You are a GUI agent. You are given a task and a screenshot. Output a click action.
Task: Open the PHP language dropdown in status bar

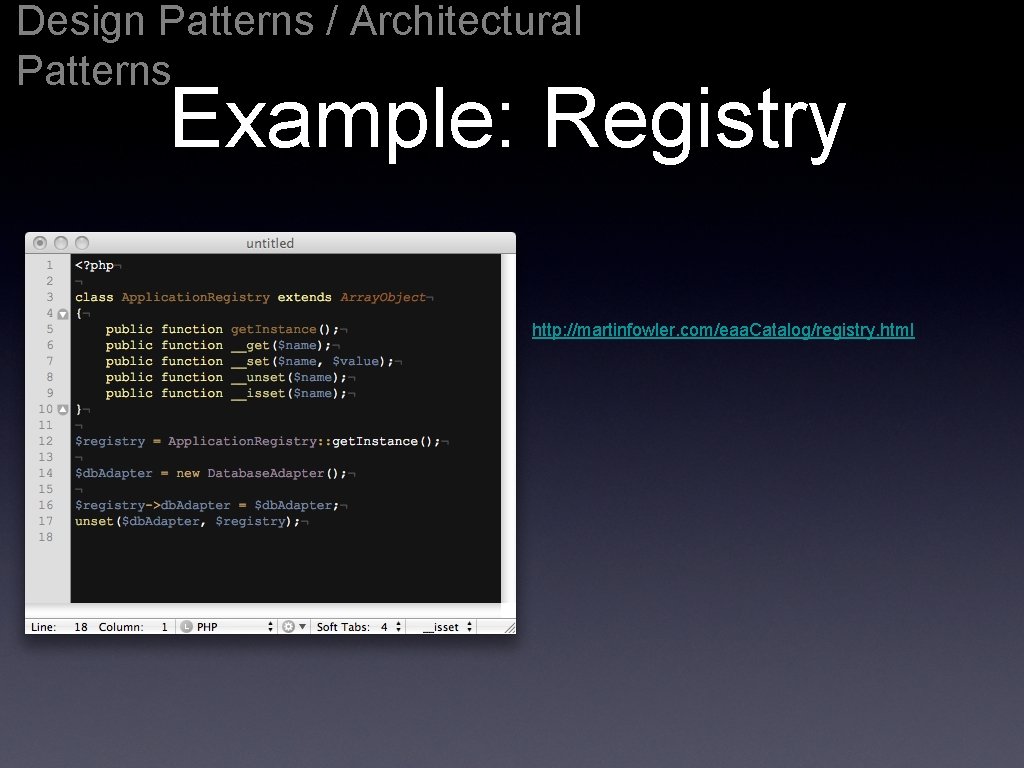[227, 627]
